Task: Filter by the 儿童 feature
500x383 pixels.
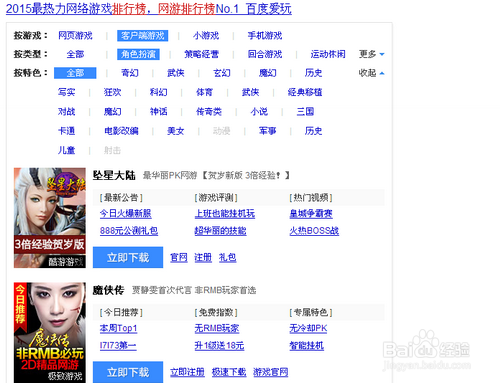Action: pos(66,150)
